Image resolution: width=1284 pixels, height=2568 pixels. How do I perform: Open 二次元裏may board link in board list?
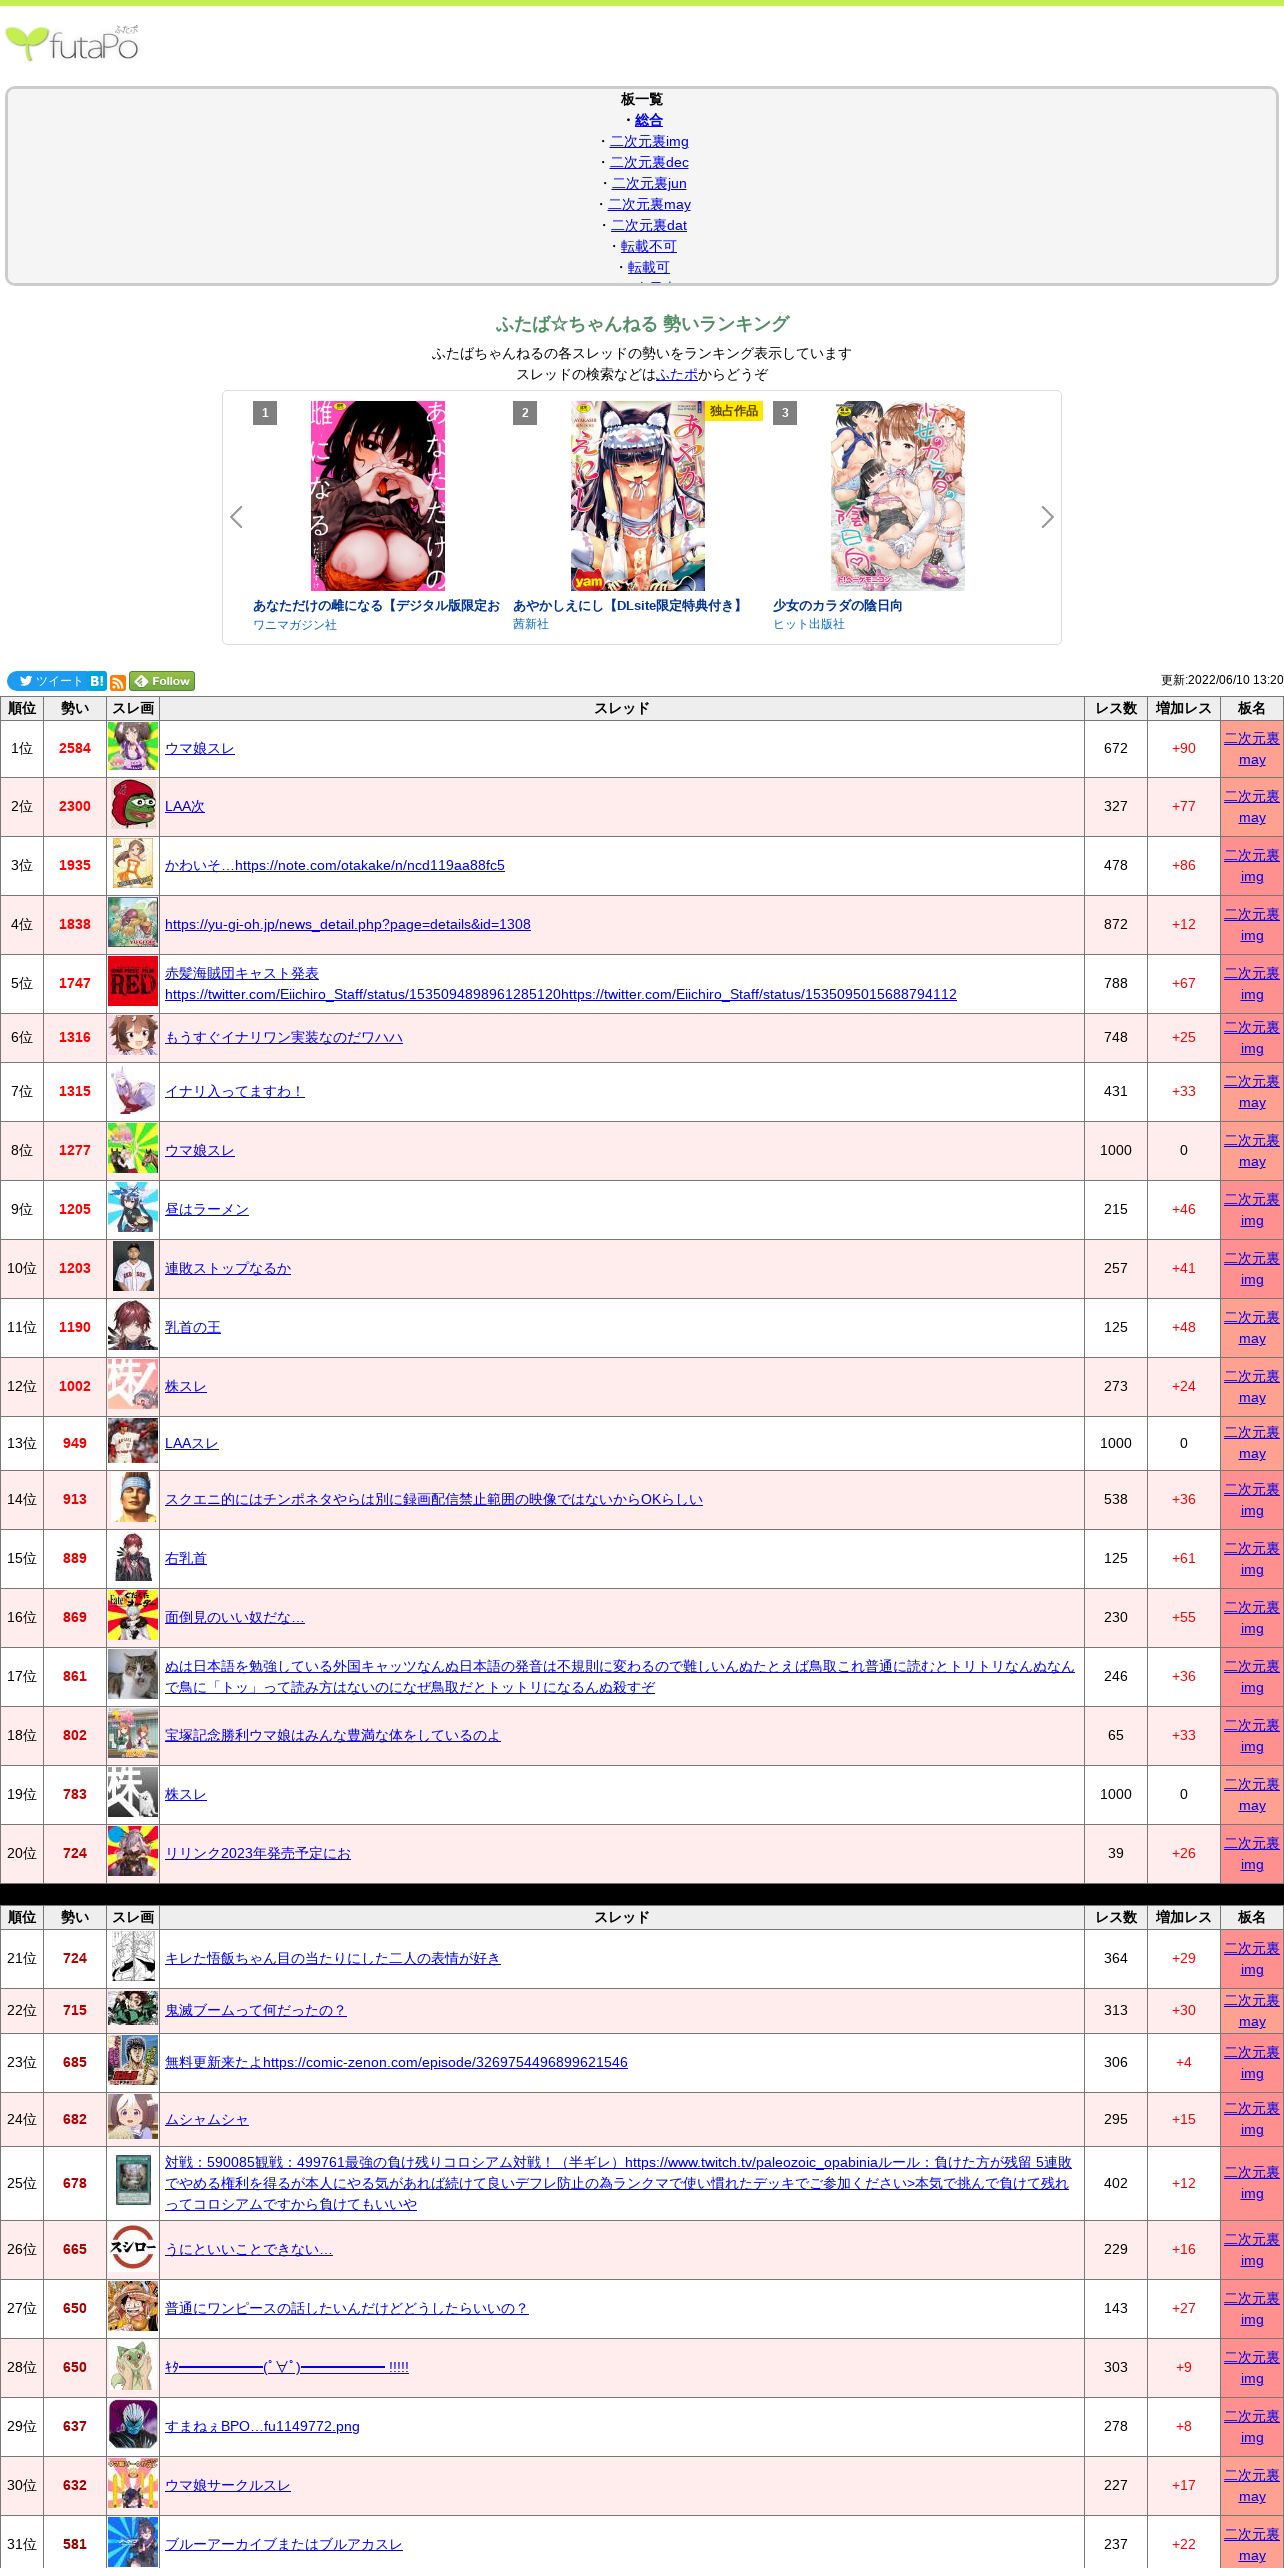click(x=649, y=204)
